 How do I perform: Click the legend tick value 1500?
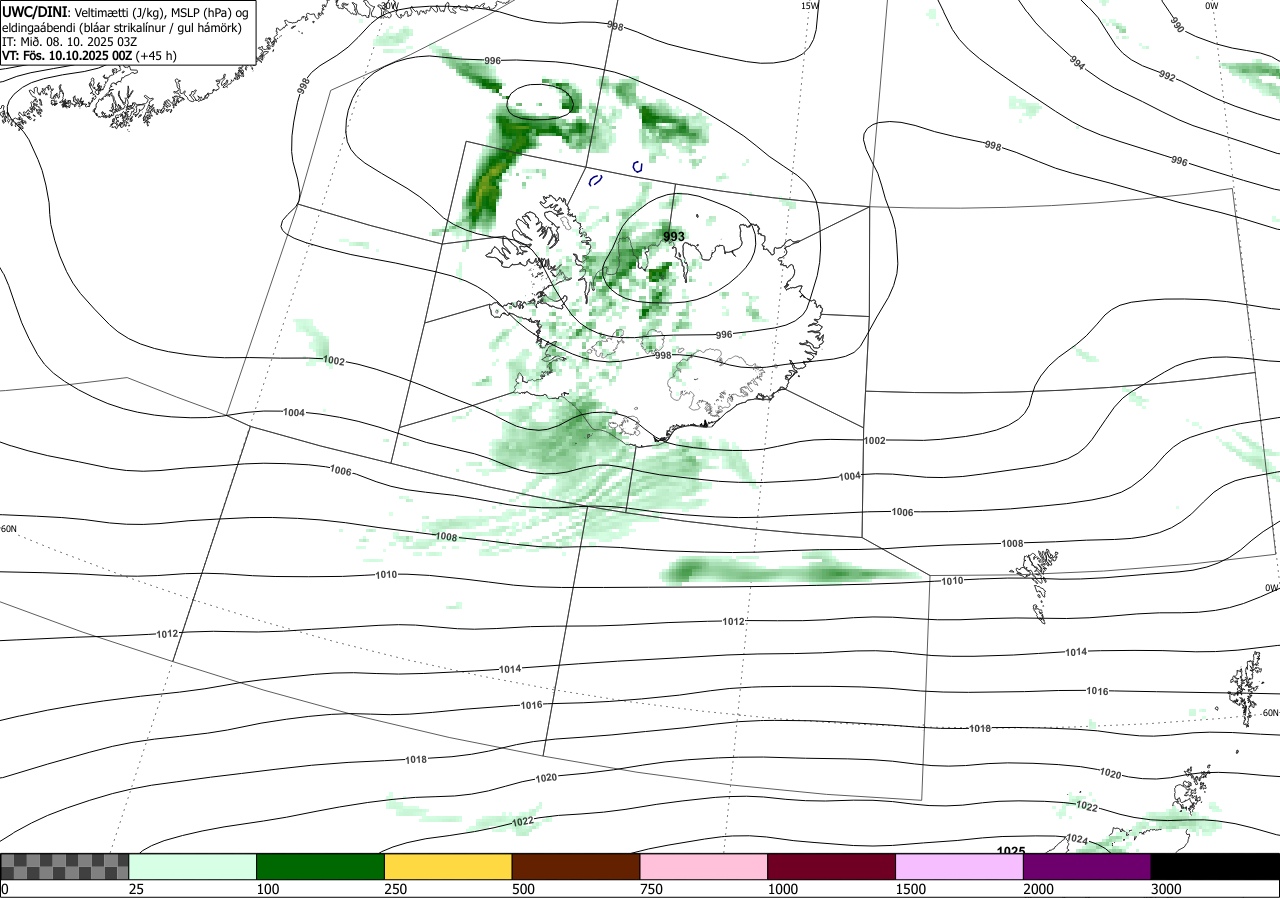point(911,889)
